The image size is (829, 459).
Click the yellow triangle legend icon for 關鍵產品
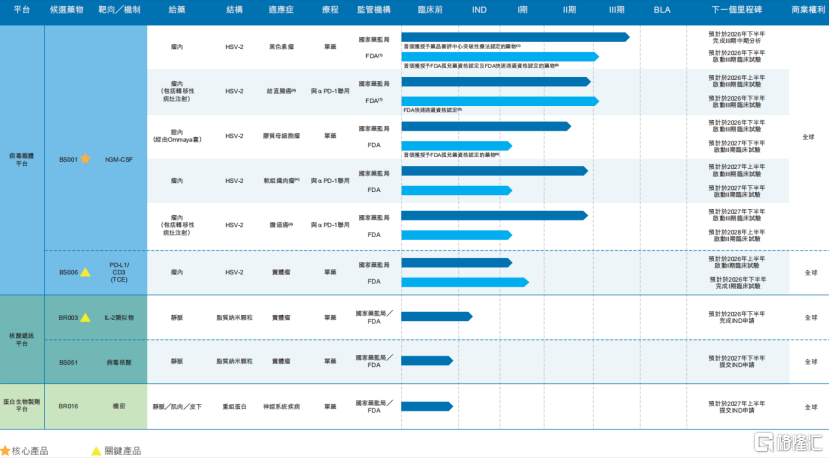(96, 451)
